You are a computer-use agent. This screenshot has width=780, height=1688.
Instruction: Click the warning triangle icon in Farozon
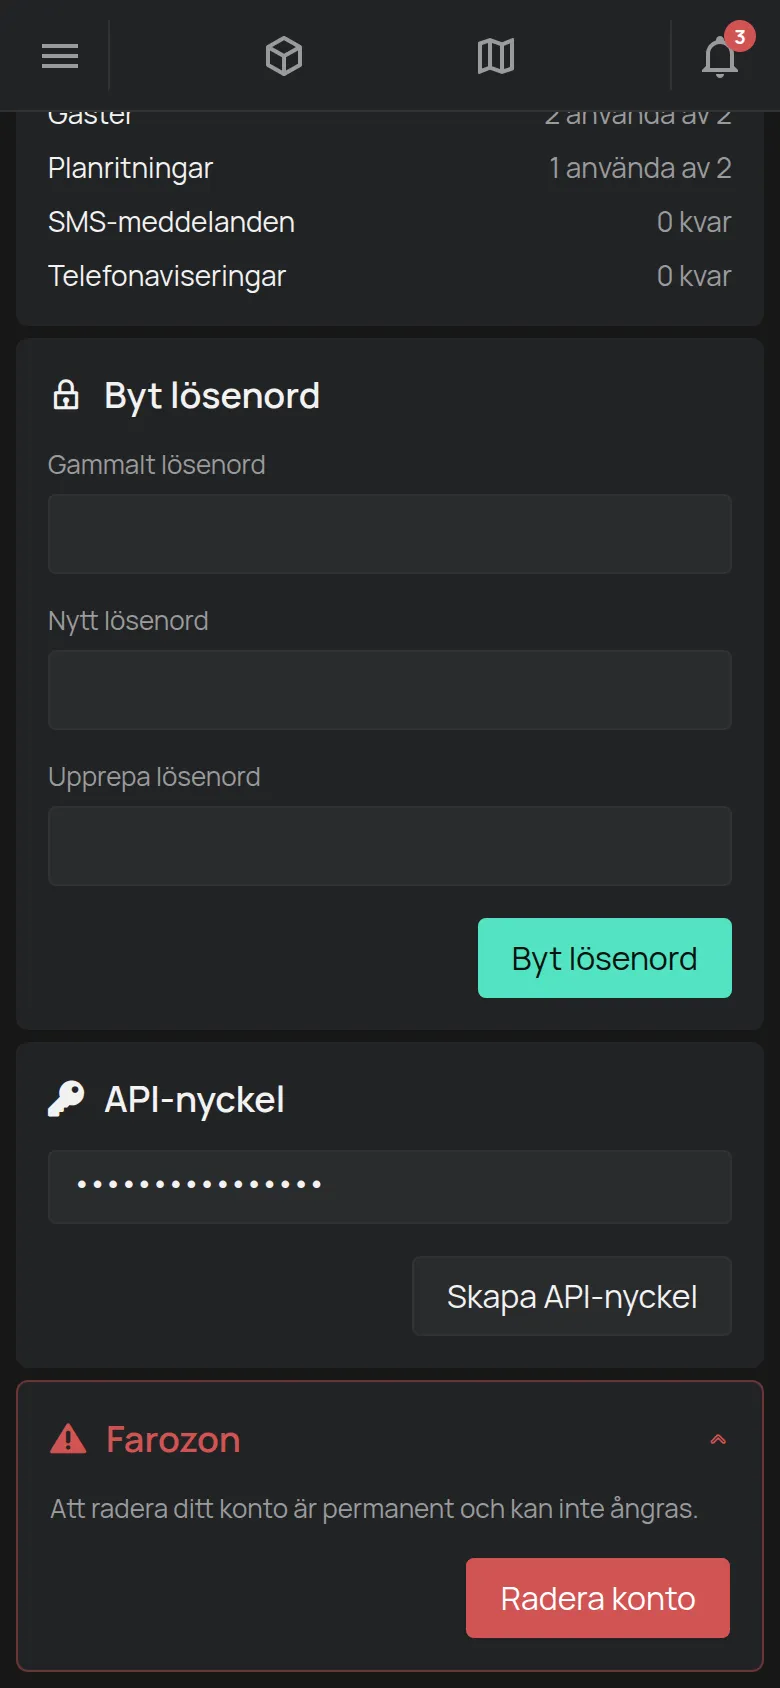coord(68,1439)
